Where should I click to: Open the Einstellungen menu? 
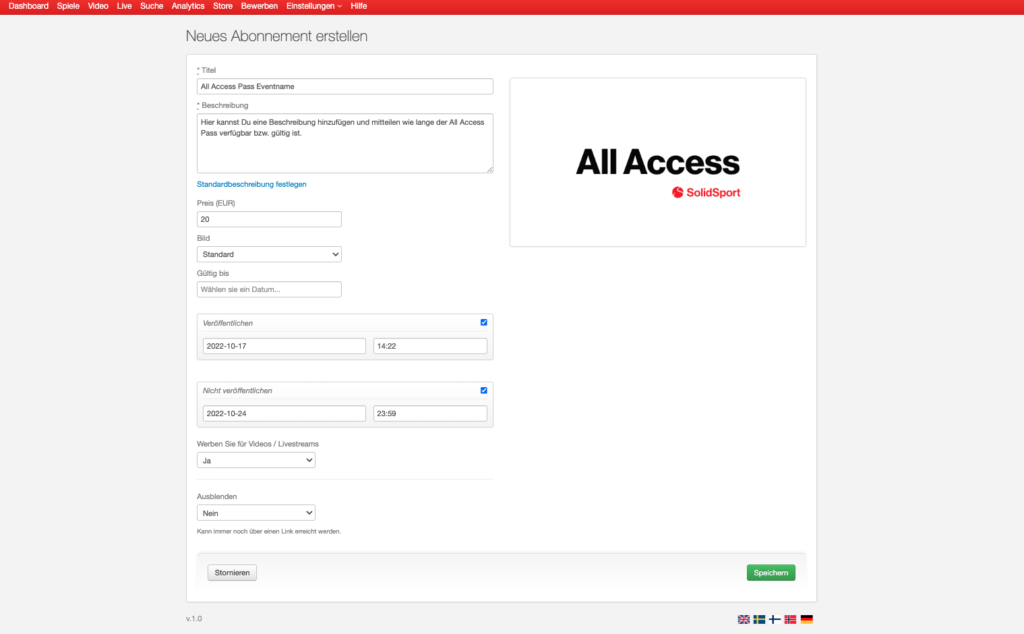(x=313, y=6)
